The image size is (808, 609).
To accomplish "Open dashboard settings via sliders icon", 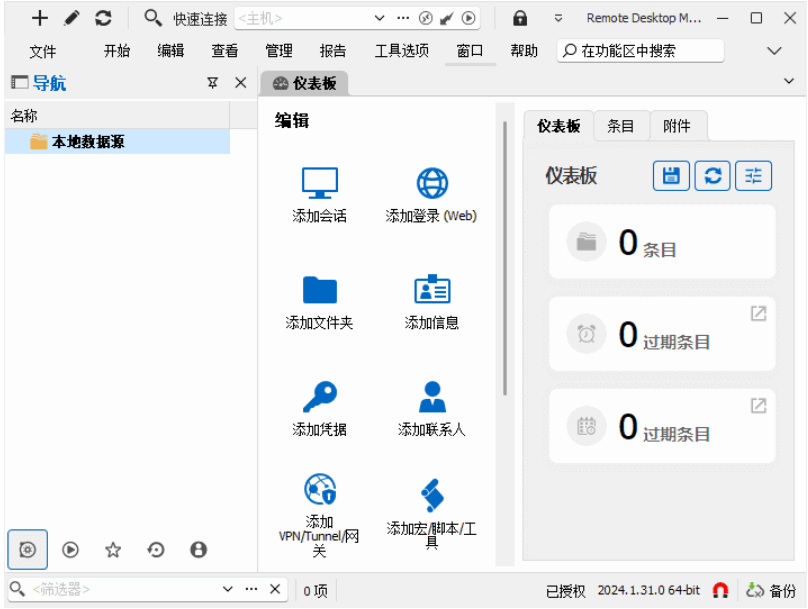I will 753,175.
